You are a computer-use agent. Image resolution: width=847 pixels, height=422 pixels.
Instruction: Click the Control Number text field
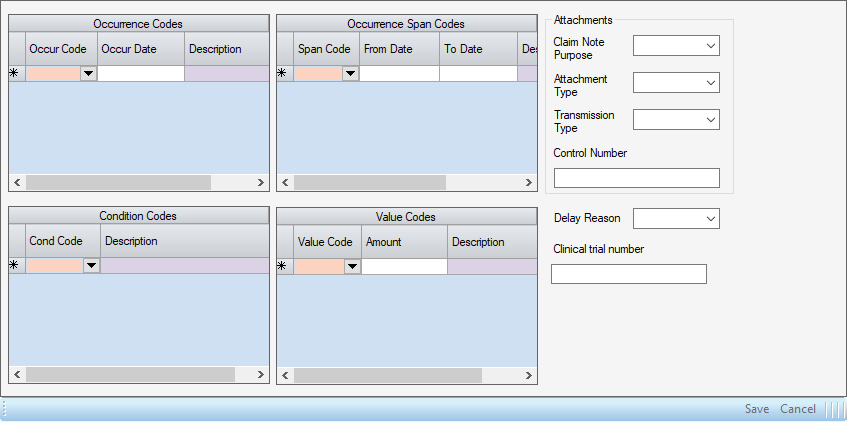pos(636,178)
